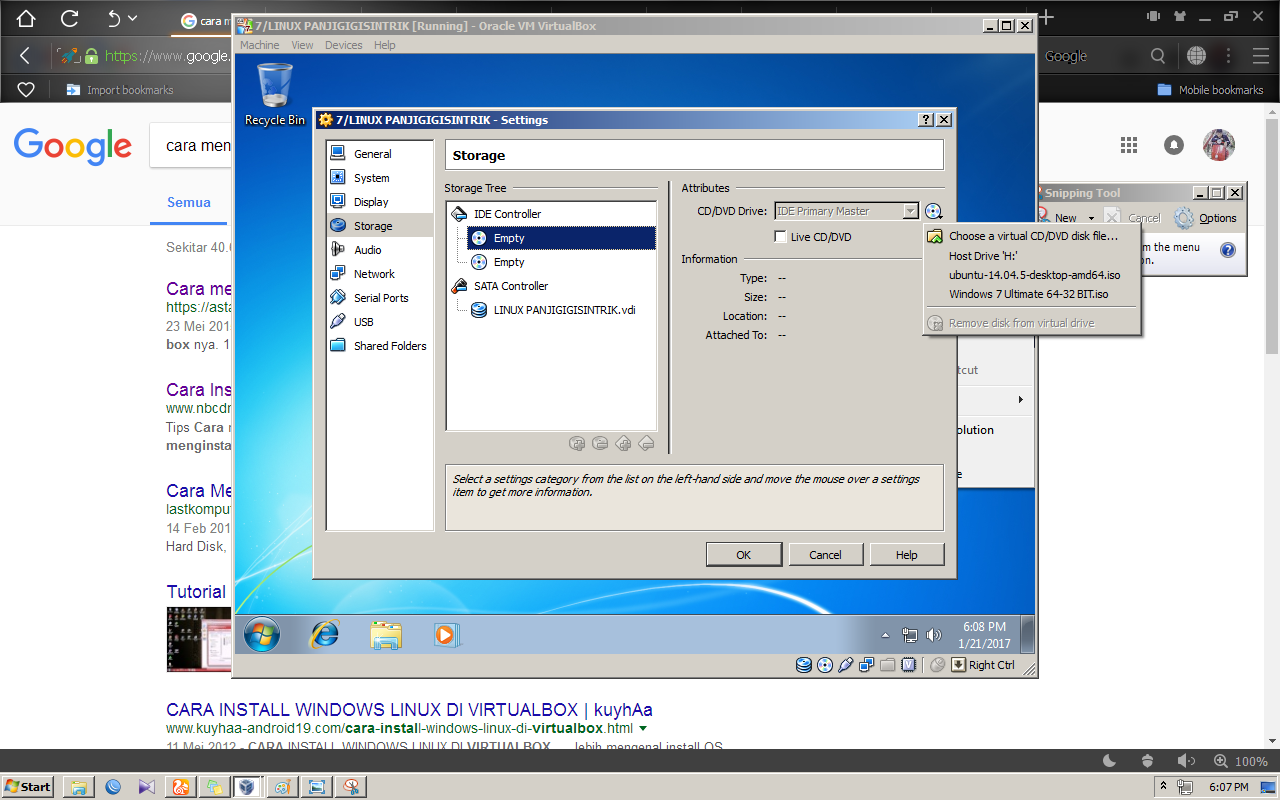The width and height of the screenshot is (1280, 800).
Task: Select the SATA Controller in the Storage Tree
Action: pos(510,286)
